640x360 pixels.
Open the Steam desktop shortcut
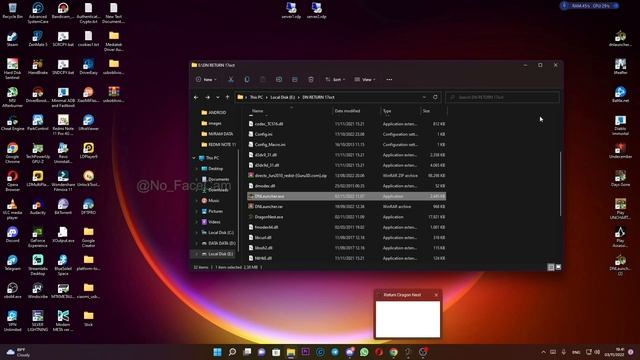click(12, 39)
